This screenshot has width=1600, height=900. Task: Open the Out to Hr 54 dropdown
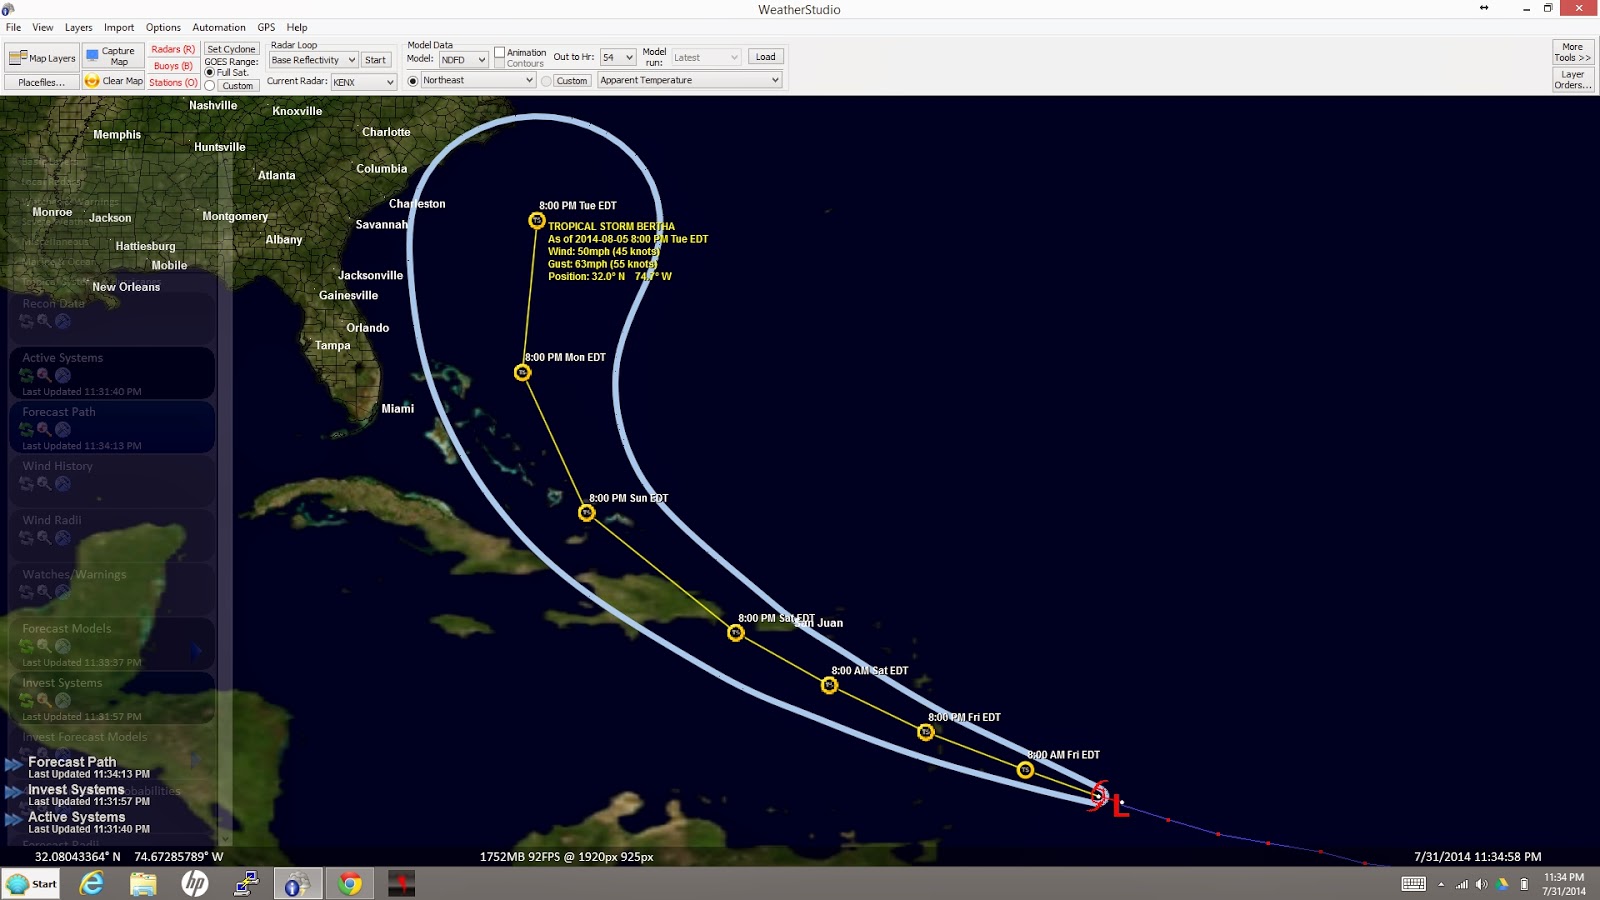[x=617, y=57]
